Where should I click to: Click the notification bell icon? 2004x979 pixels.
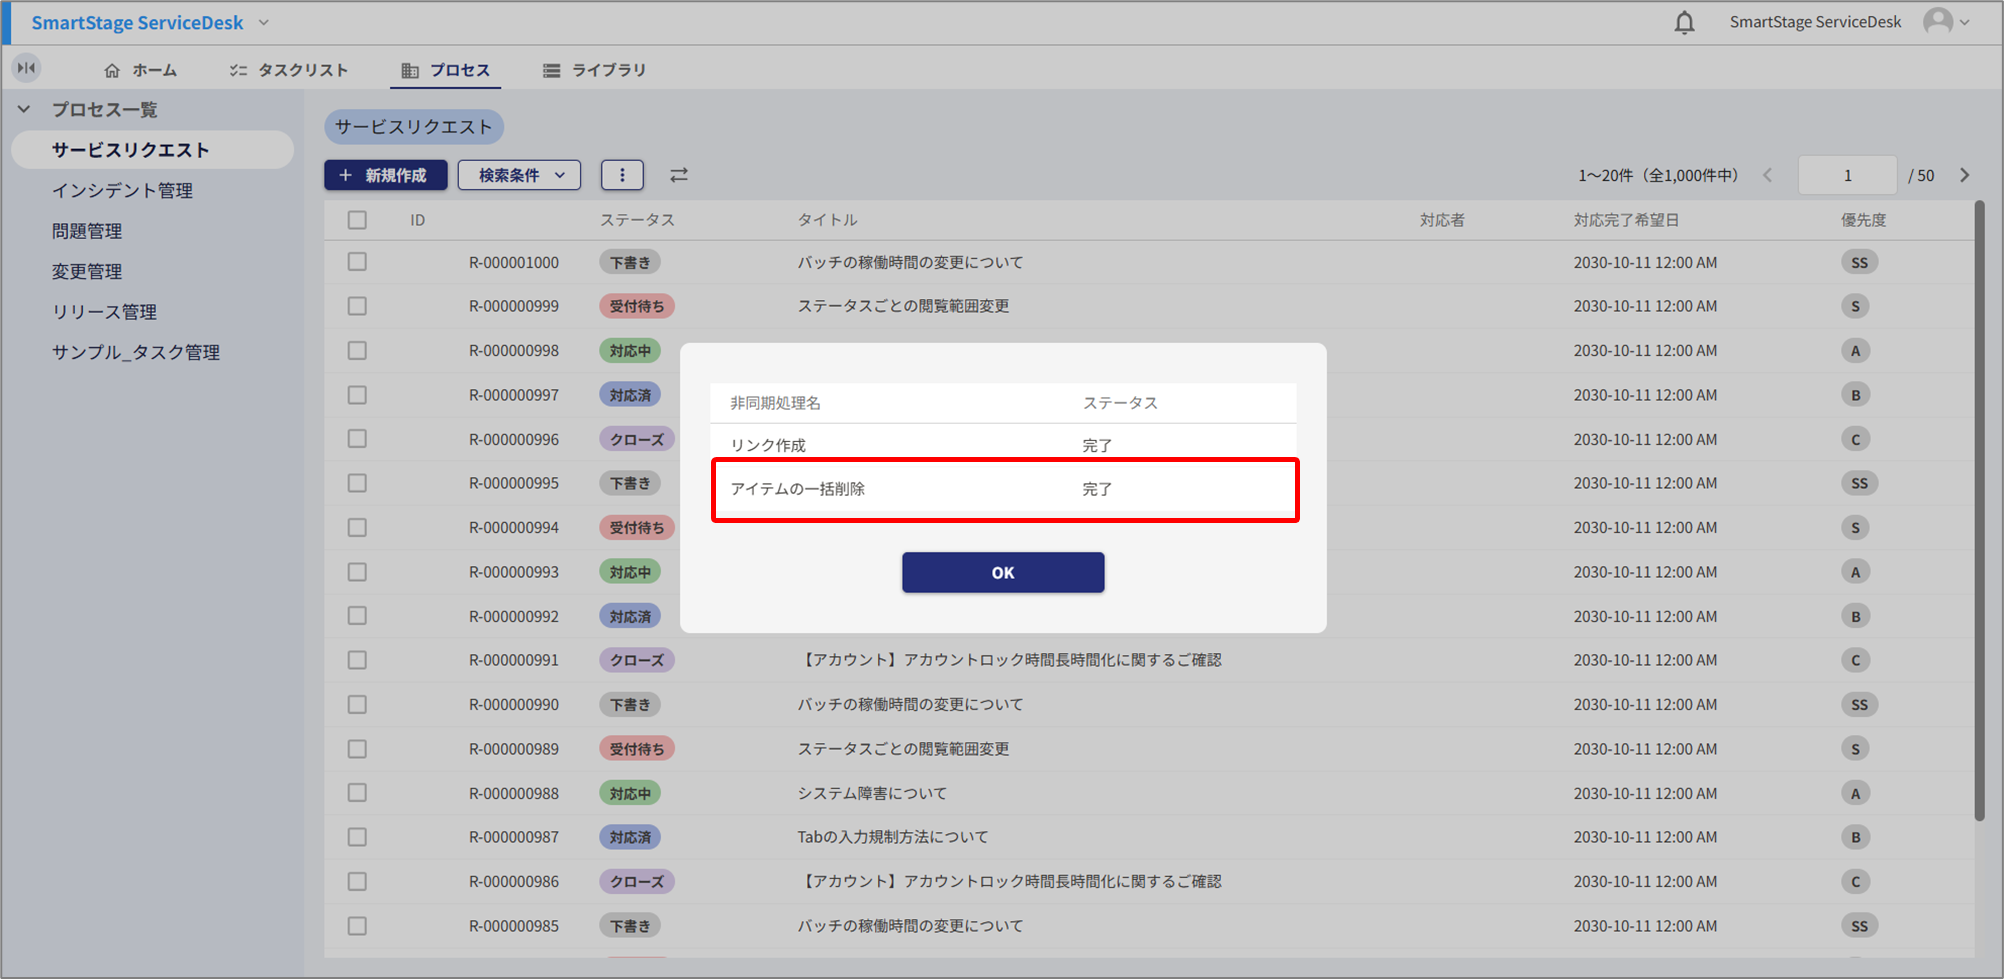(x=1684, y=23)
